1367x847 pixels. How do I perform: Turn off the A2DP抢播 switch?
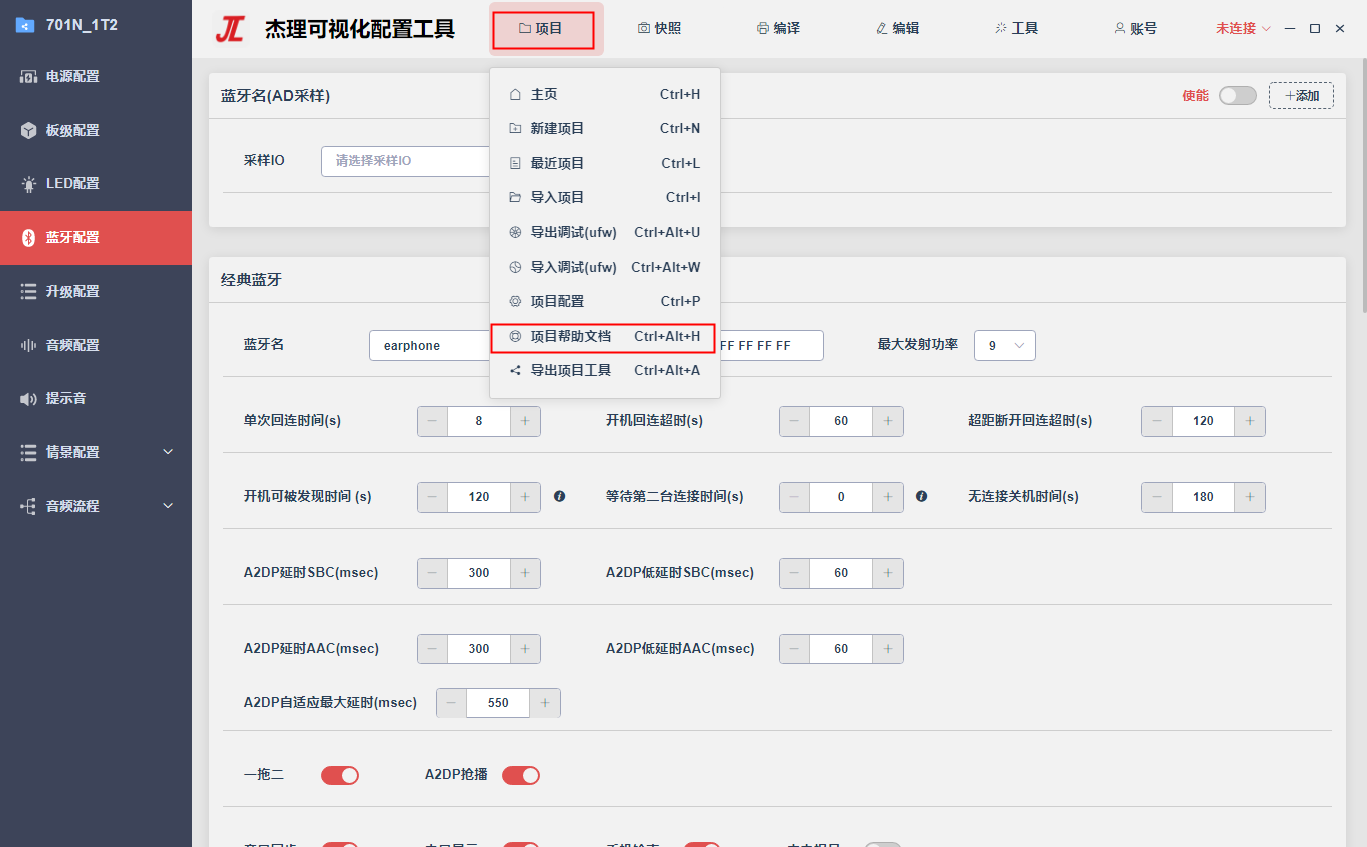[x=521, y=775]
